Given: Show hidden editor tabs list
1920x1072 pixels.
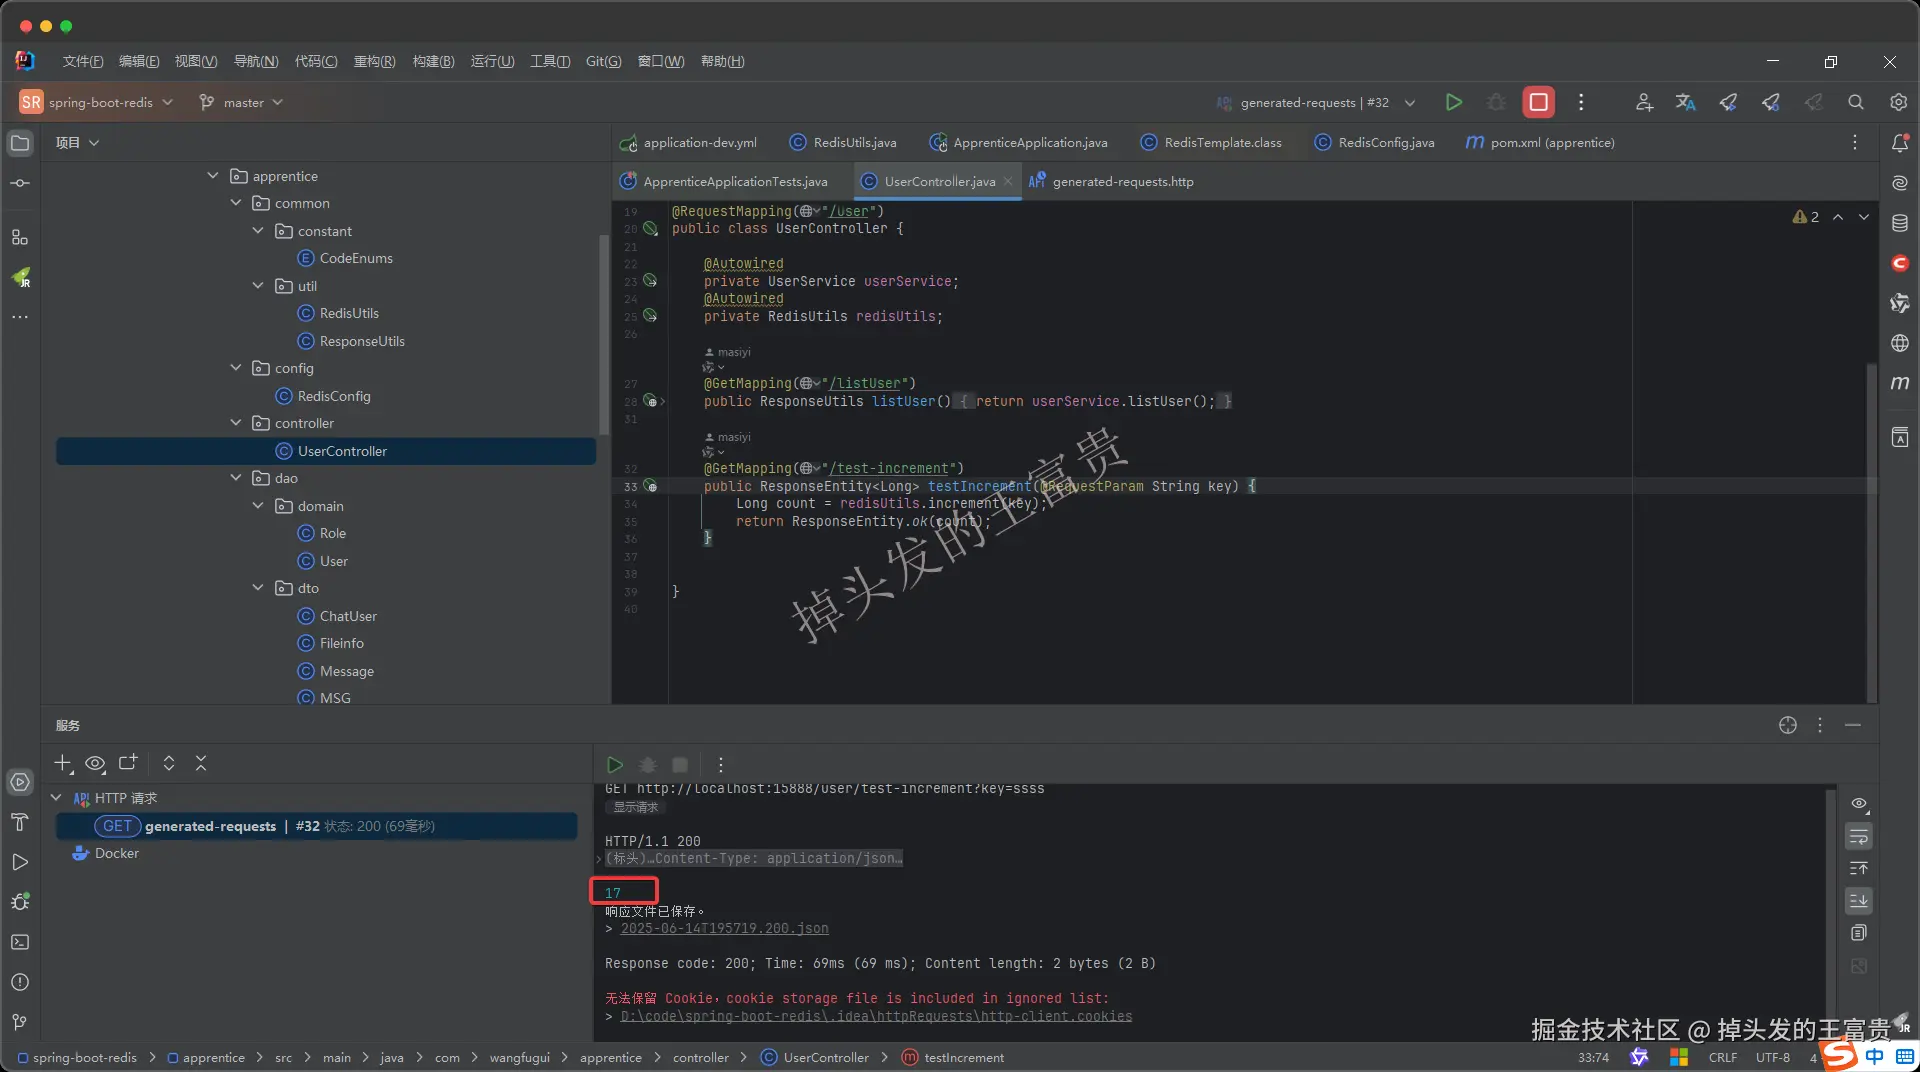Looking at the screenshot, I should (1855, 143).
